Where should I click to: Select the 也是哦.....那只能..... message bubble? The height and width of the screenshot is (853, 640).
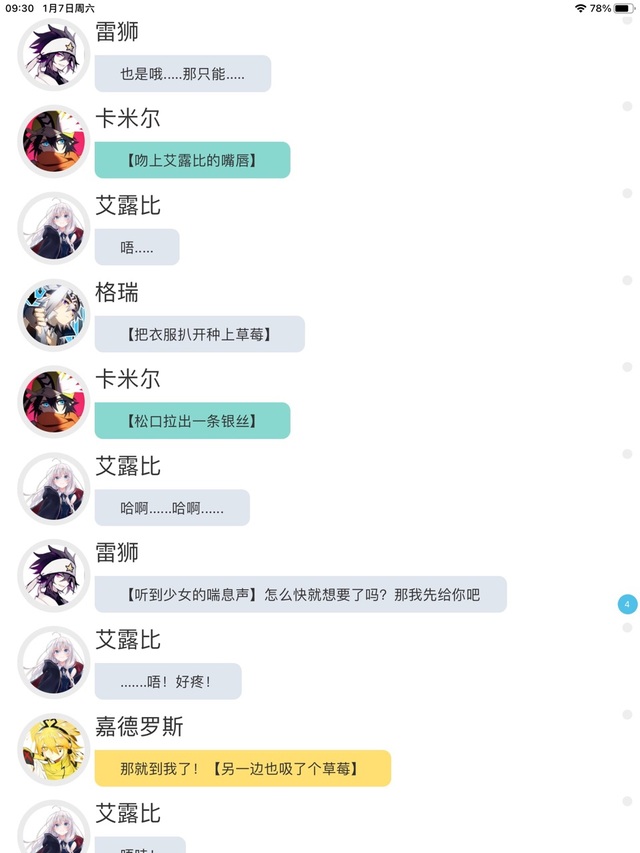183,73
